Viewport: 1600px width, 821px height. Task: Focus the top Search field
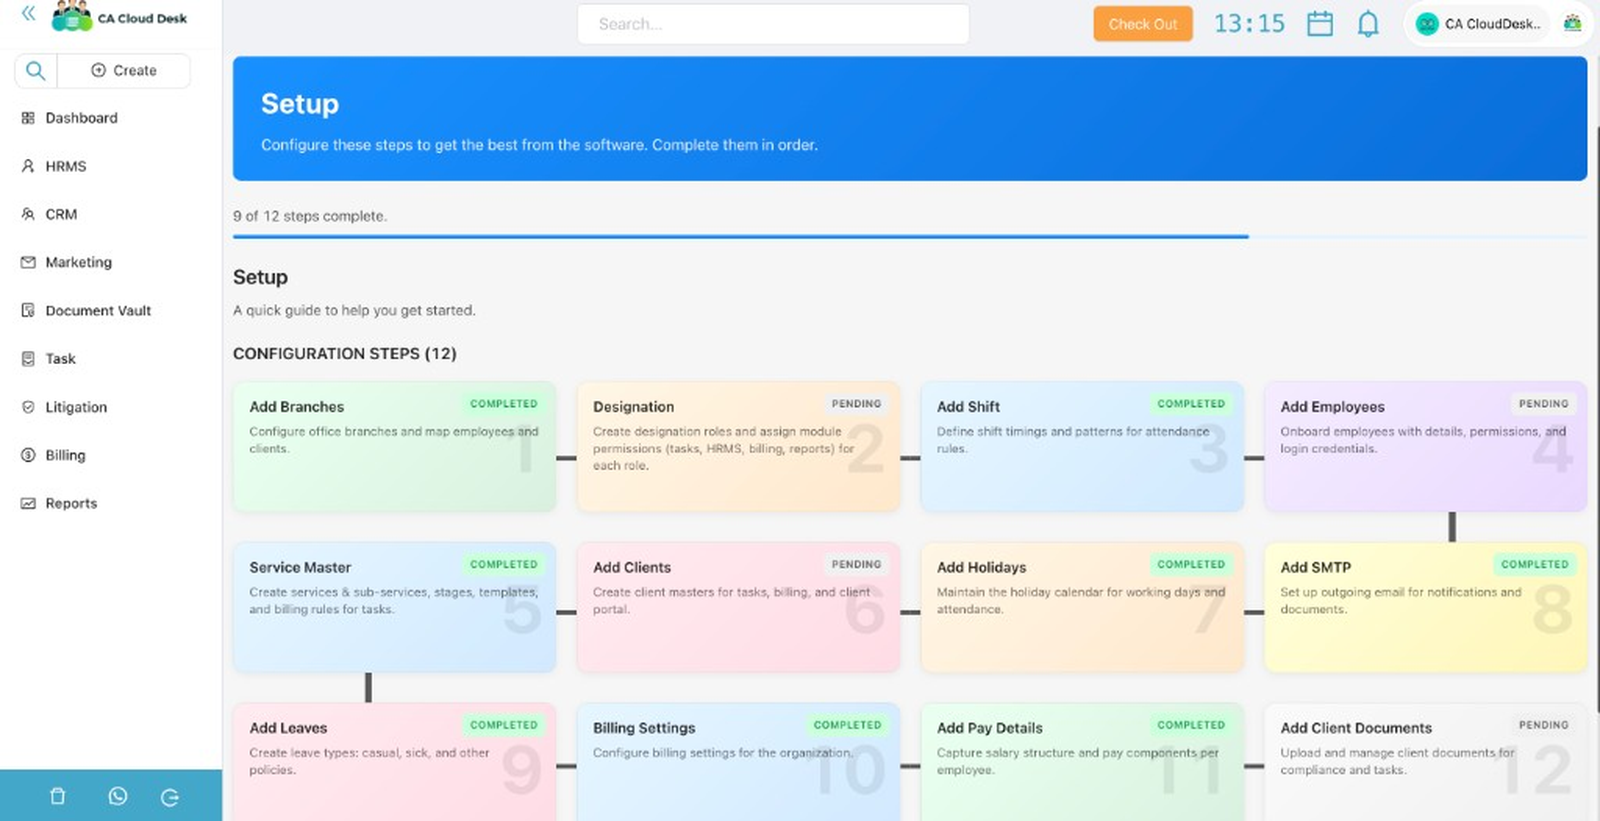tap(773, 24)
